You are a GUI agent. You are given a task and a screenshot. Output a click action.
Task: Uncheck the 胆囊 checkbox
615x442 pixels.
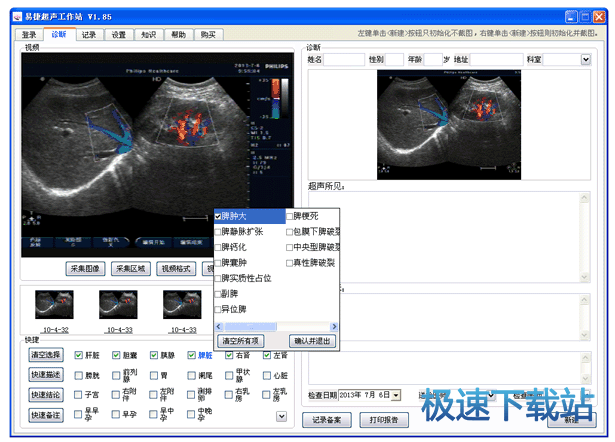click(x=116, y=355)
